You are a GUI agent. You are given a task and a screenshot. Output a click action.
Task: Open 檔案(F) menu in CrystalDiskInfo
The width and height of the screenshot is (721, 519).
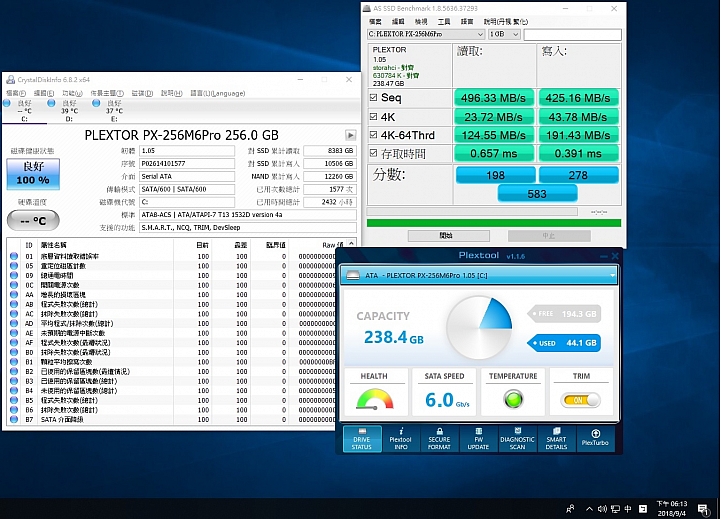(16, 93)
